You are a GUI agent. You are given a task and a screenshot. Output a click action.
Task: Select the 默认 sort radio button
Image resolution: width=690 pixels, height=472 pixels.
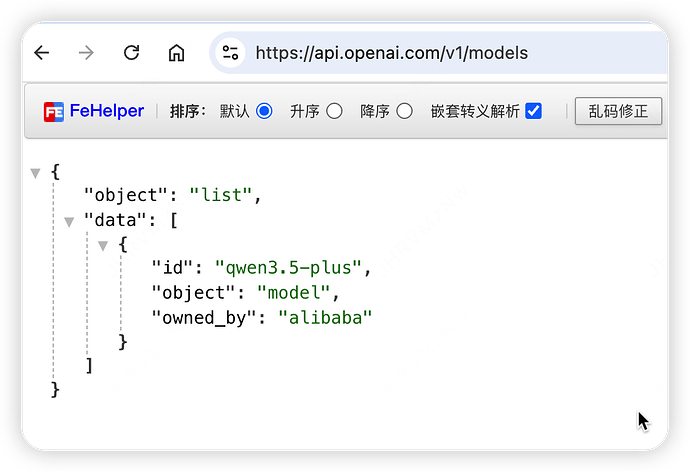pos(264,111)
